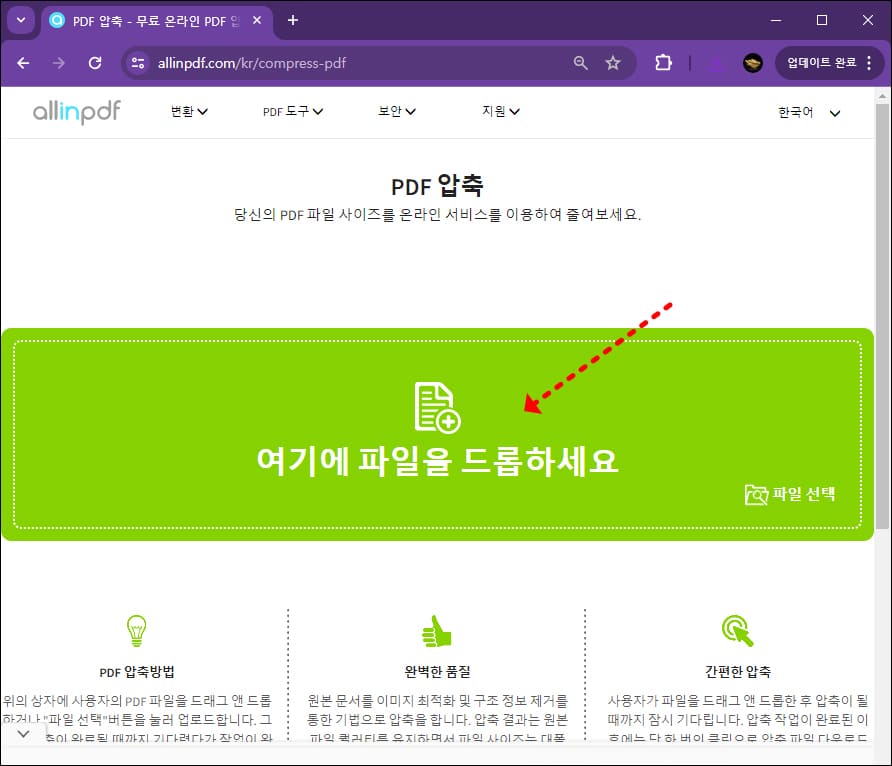The image size is (892, 766).
Task: Open a new tab with the plus button
Action: point(290,20)
